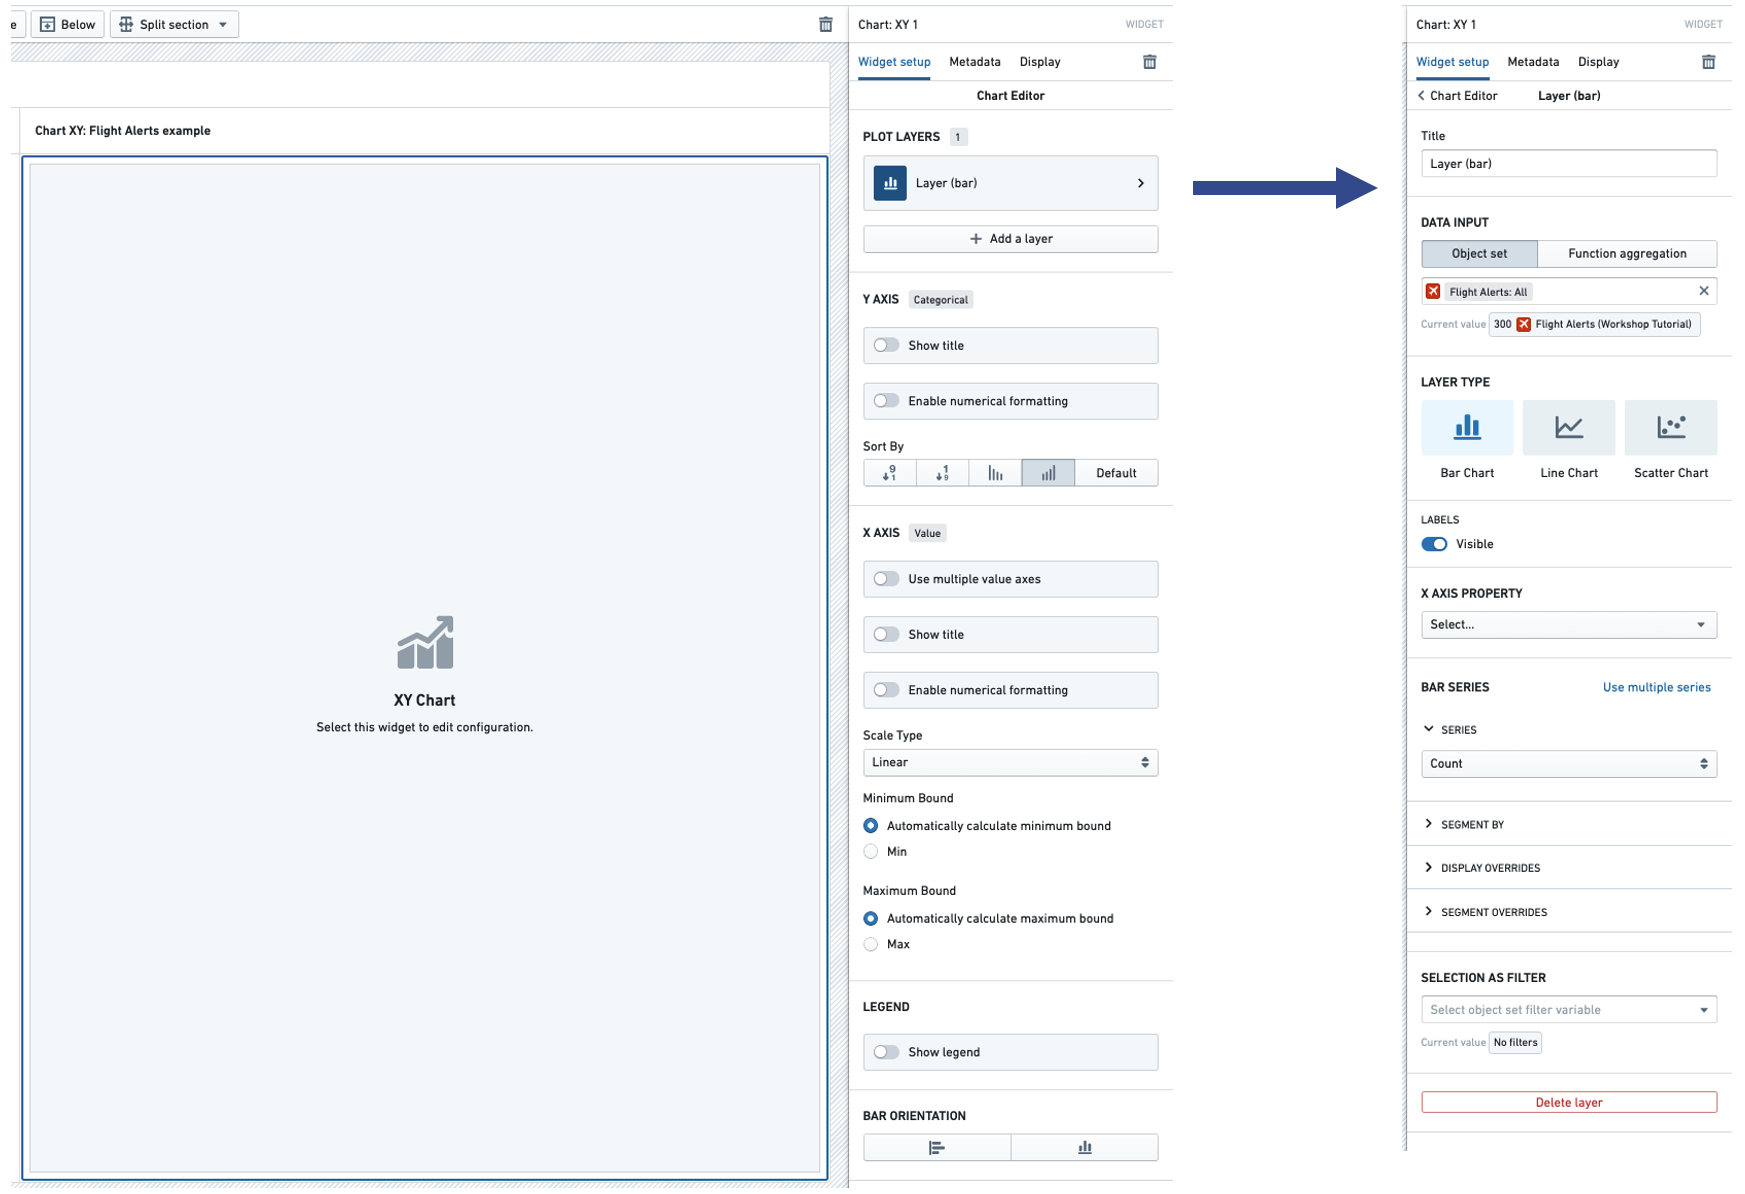Select Min radio for minimum bound
1745x1194 pixels.
pos(871,852)
